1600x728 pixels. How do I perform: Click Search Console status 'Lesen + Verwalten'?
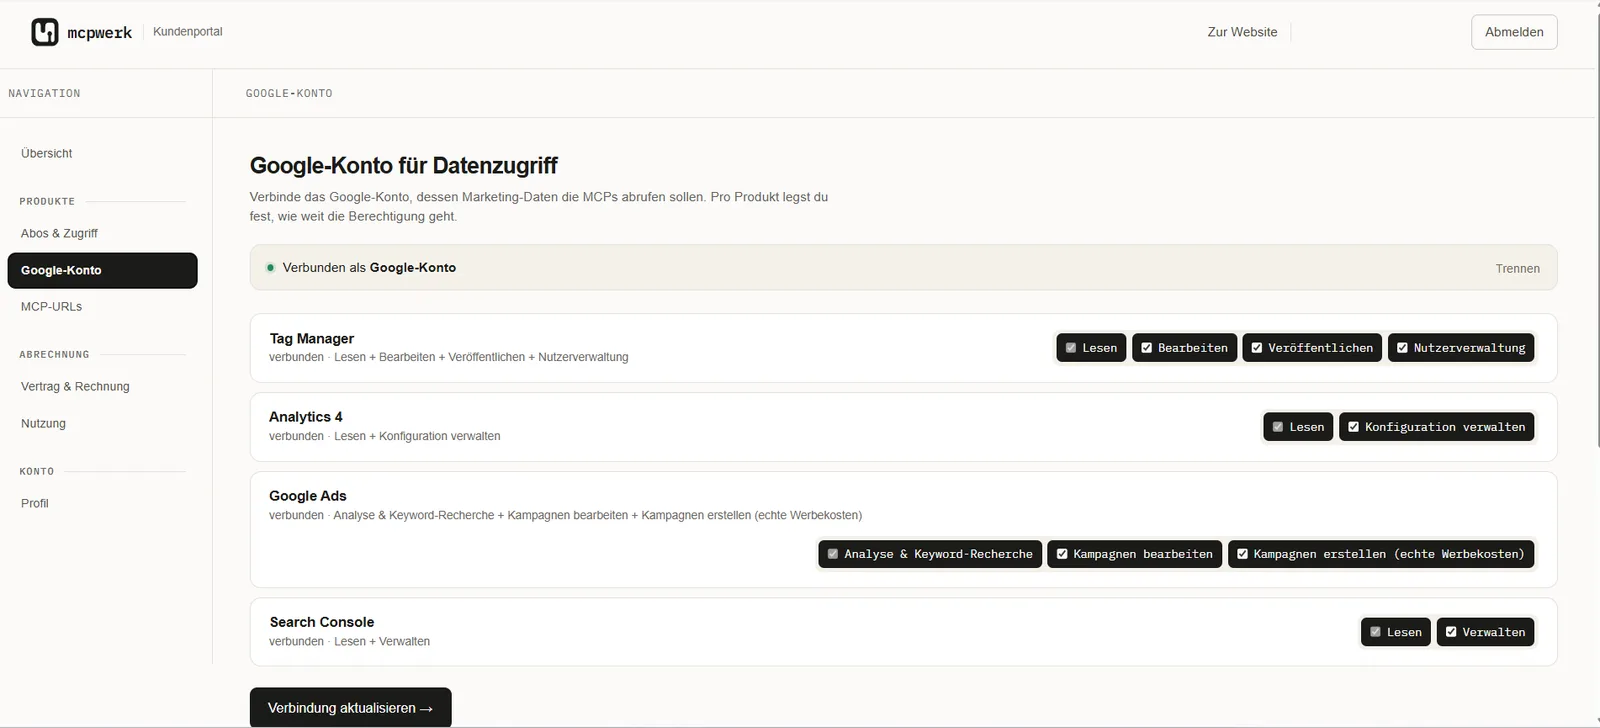point(382,642)
